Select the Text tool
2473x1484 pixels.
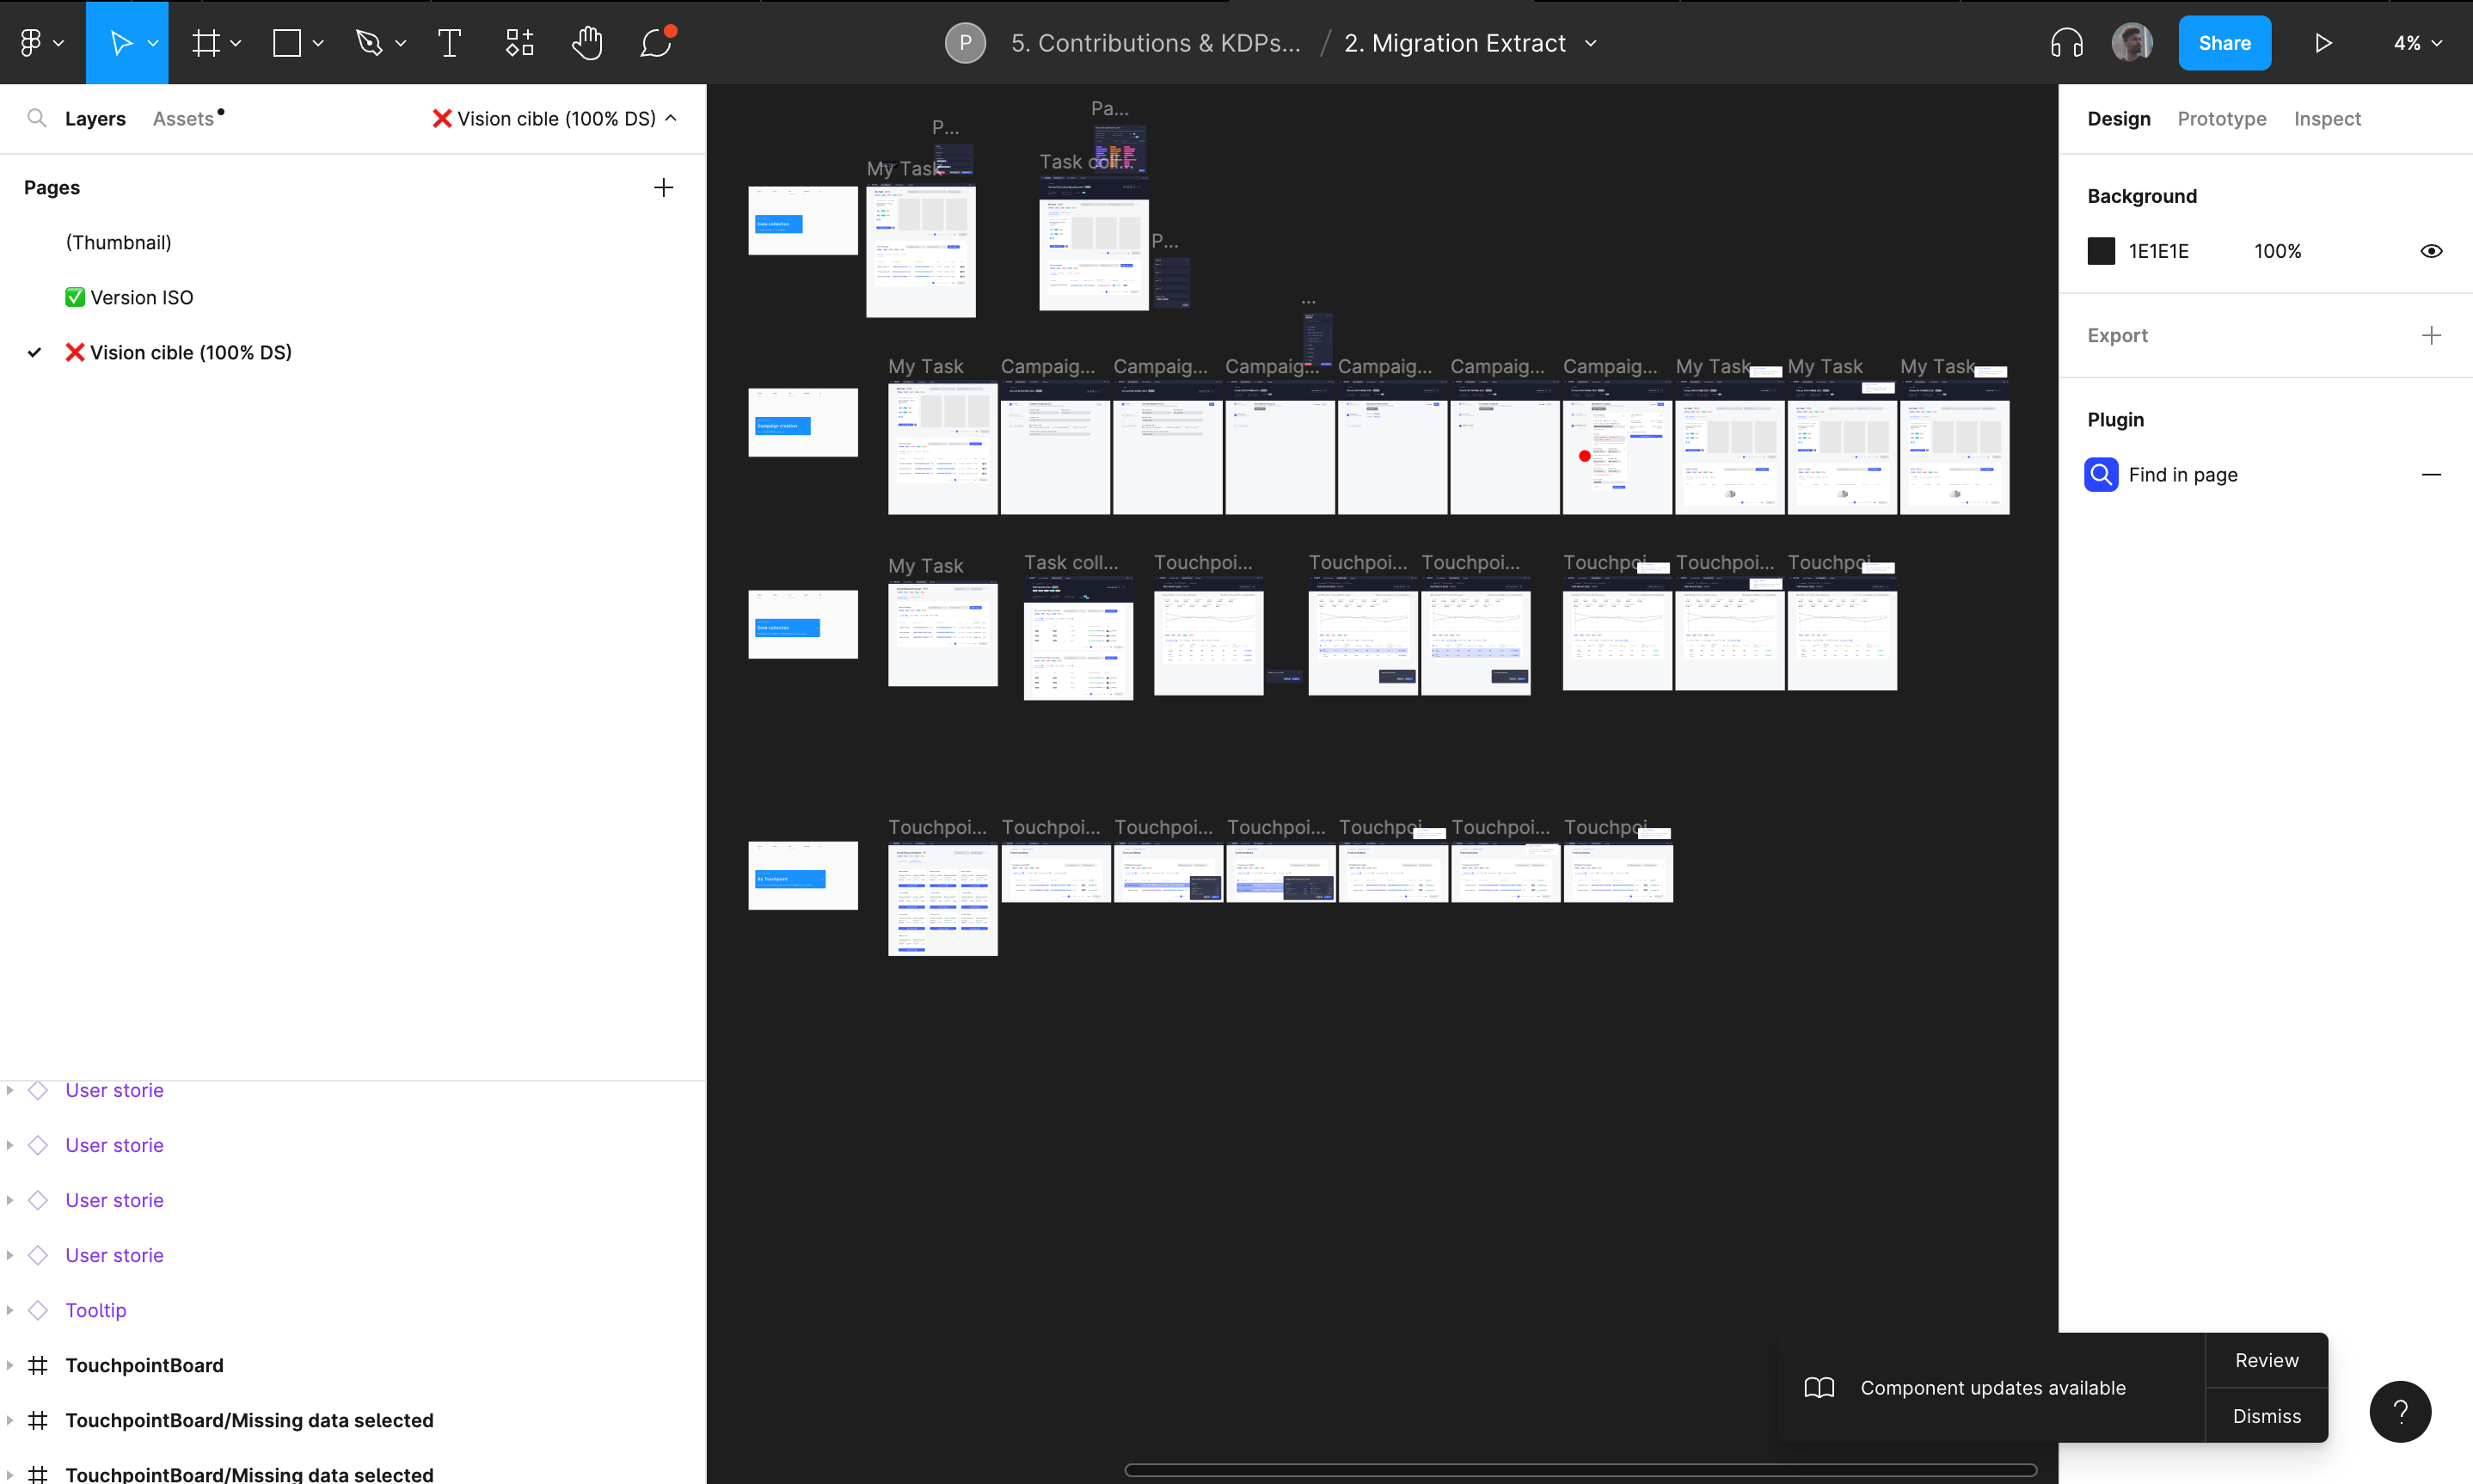(x=449, y=43)
